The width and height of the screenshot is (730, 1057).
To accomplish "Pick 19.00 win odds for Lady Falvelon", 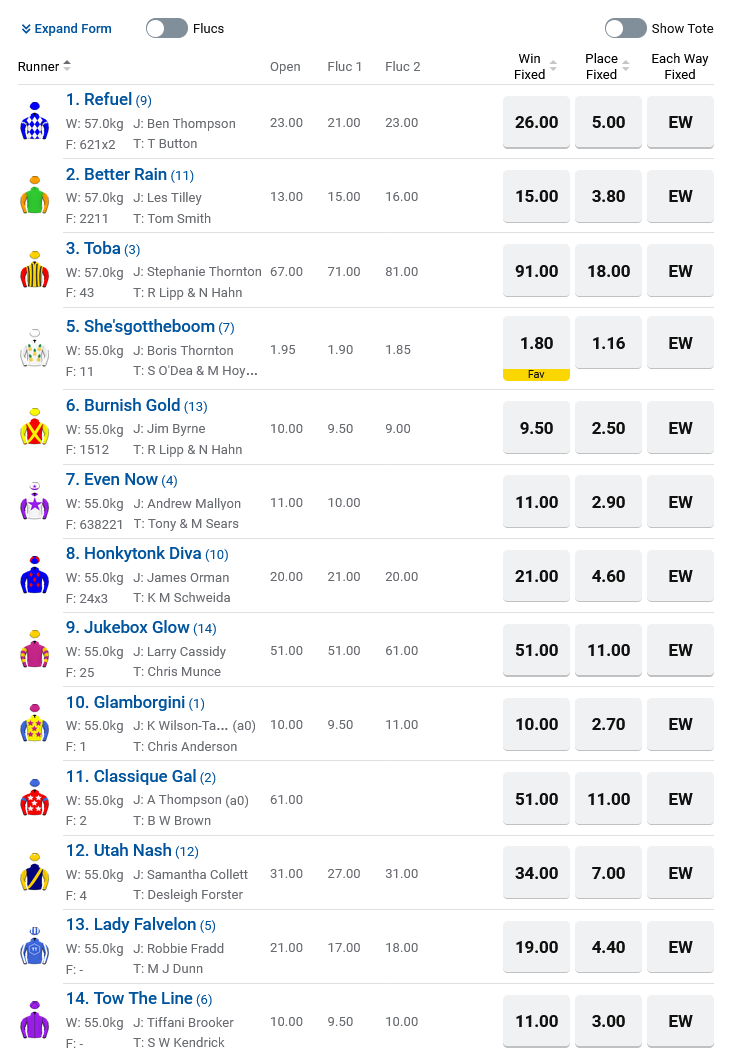I will click(x=536, y=947).
